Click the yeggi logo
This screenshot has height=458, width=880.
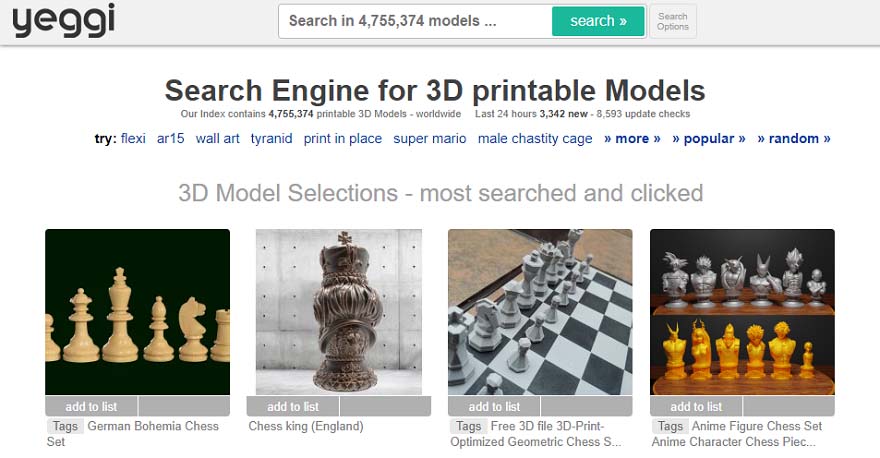pyautogui.click(x=63, y=20)
